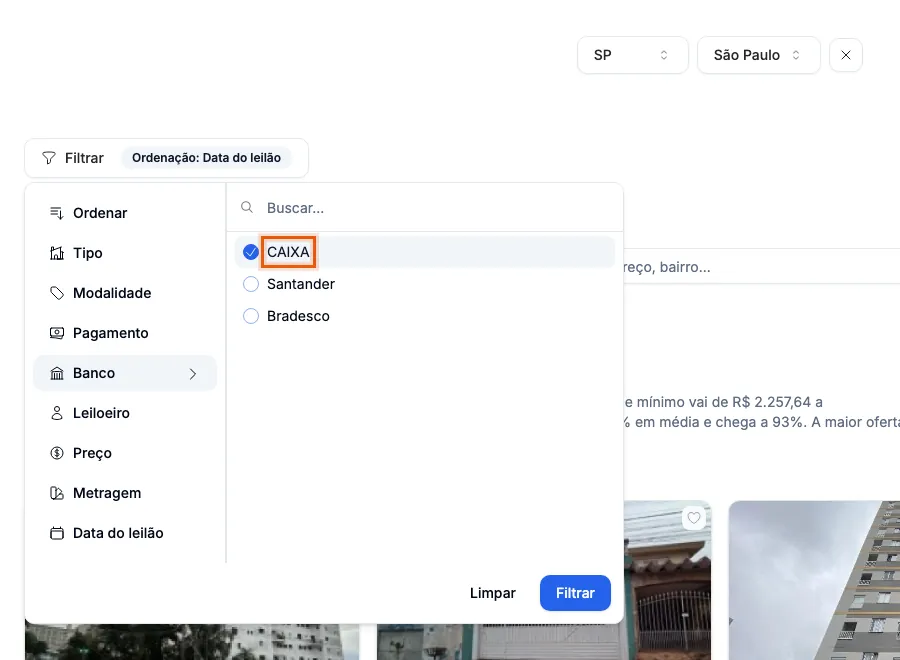
Task: Click the magnifier icon beside Buscar
Action: pos(247,207)
